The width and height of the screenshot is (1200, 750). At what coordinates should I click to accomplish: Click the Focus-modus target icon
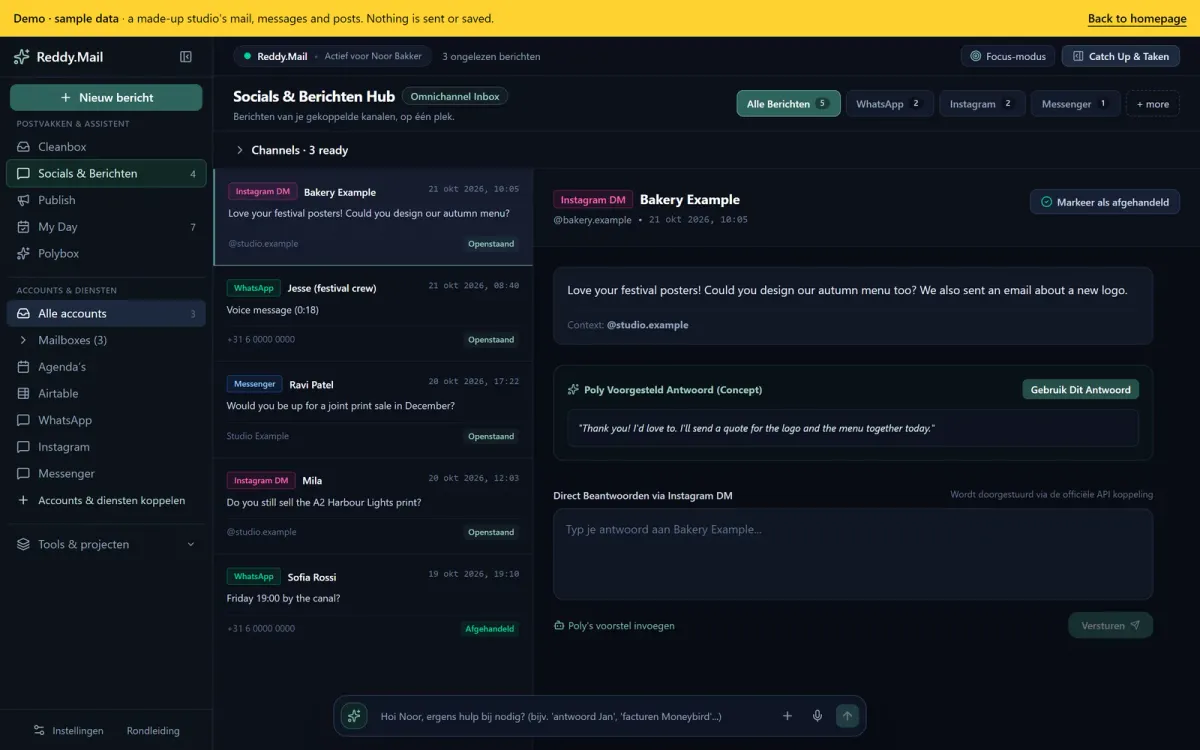pyautogui.click(x=976, y=57)
